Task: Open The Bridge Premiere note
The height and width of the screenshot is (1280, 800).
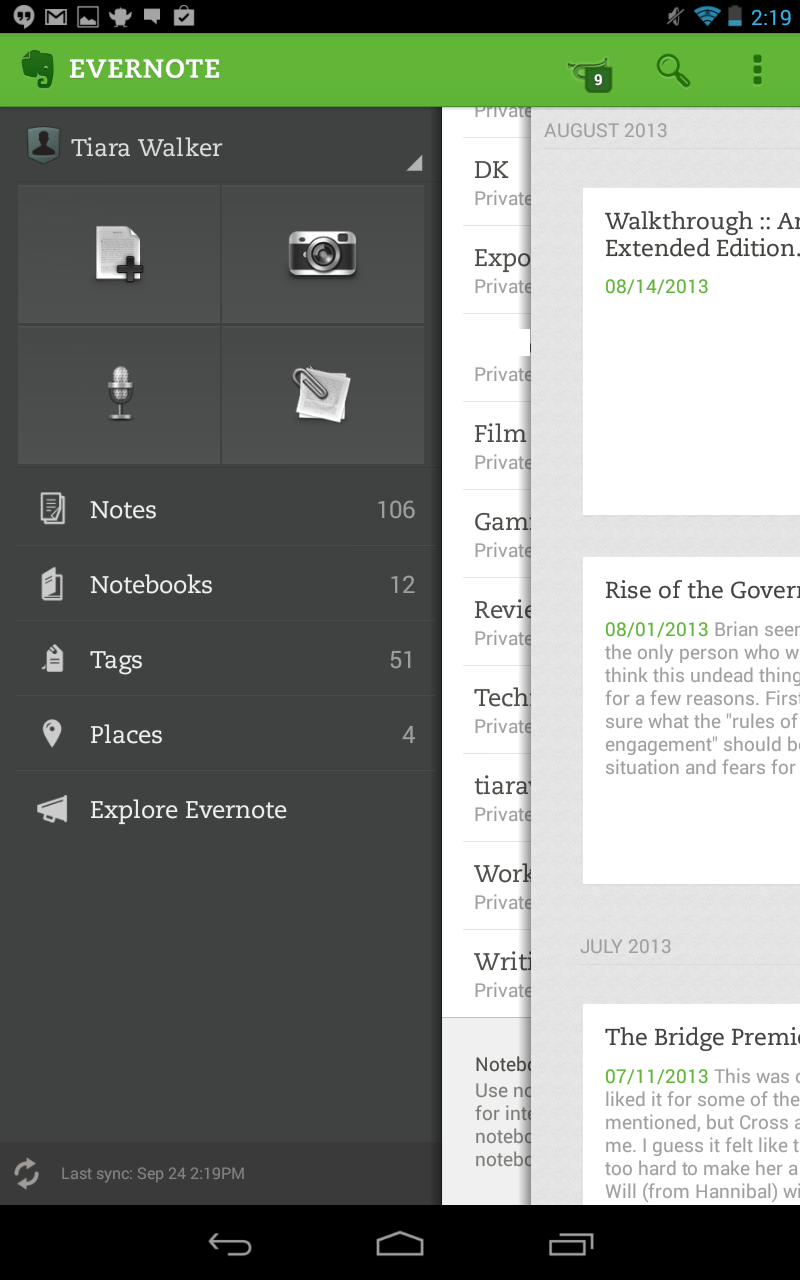Action: tap(690, 1100)
